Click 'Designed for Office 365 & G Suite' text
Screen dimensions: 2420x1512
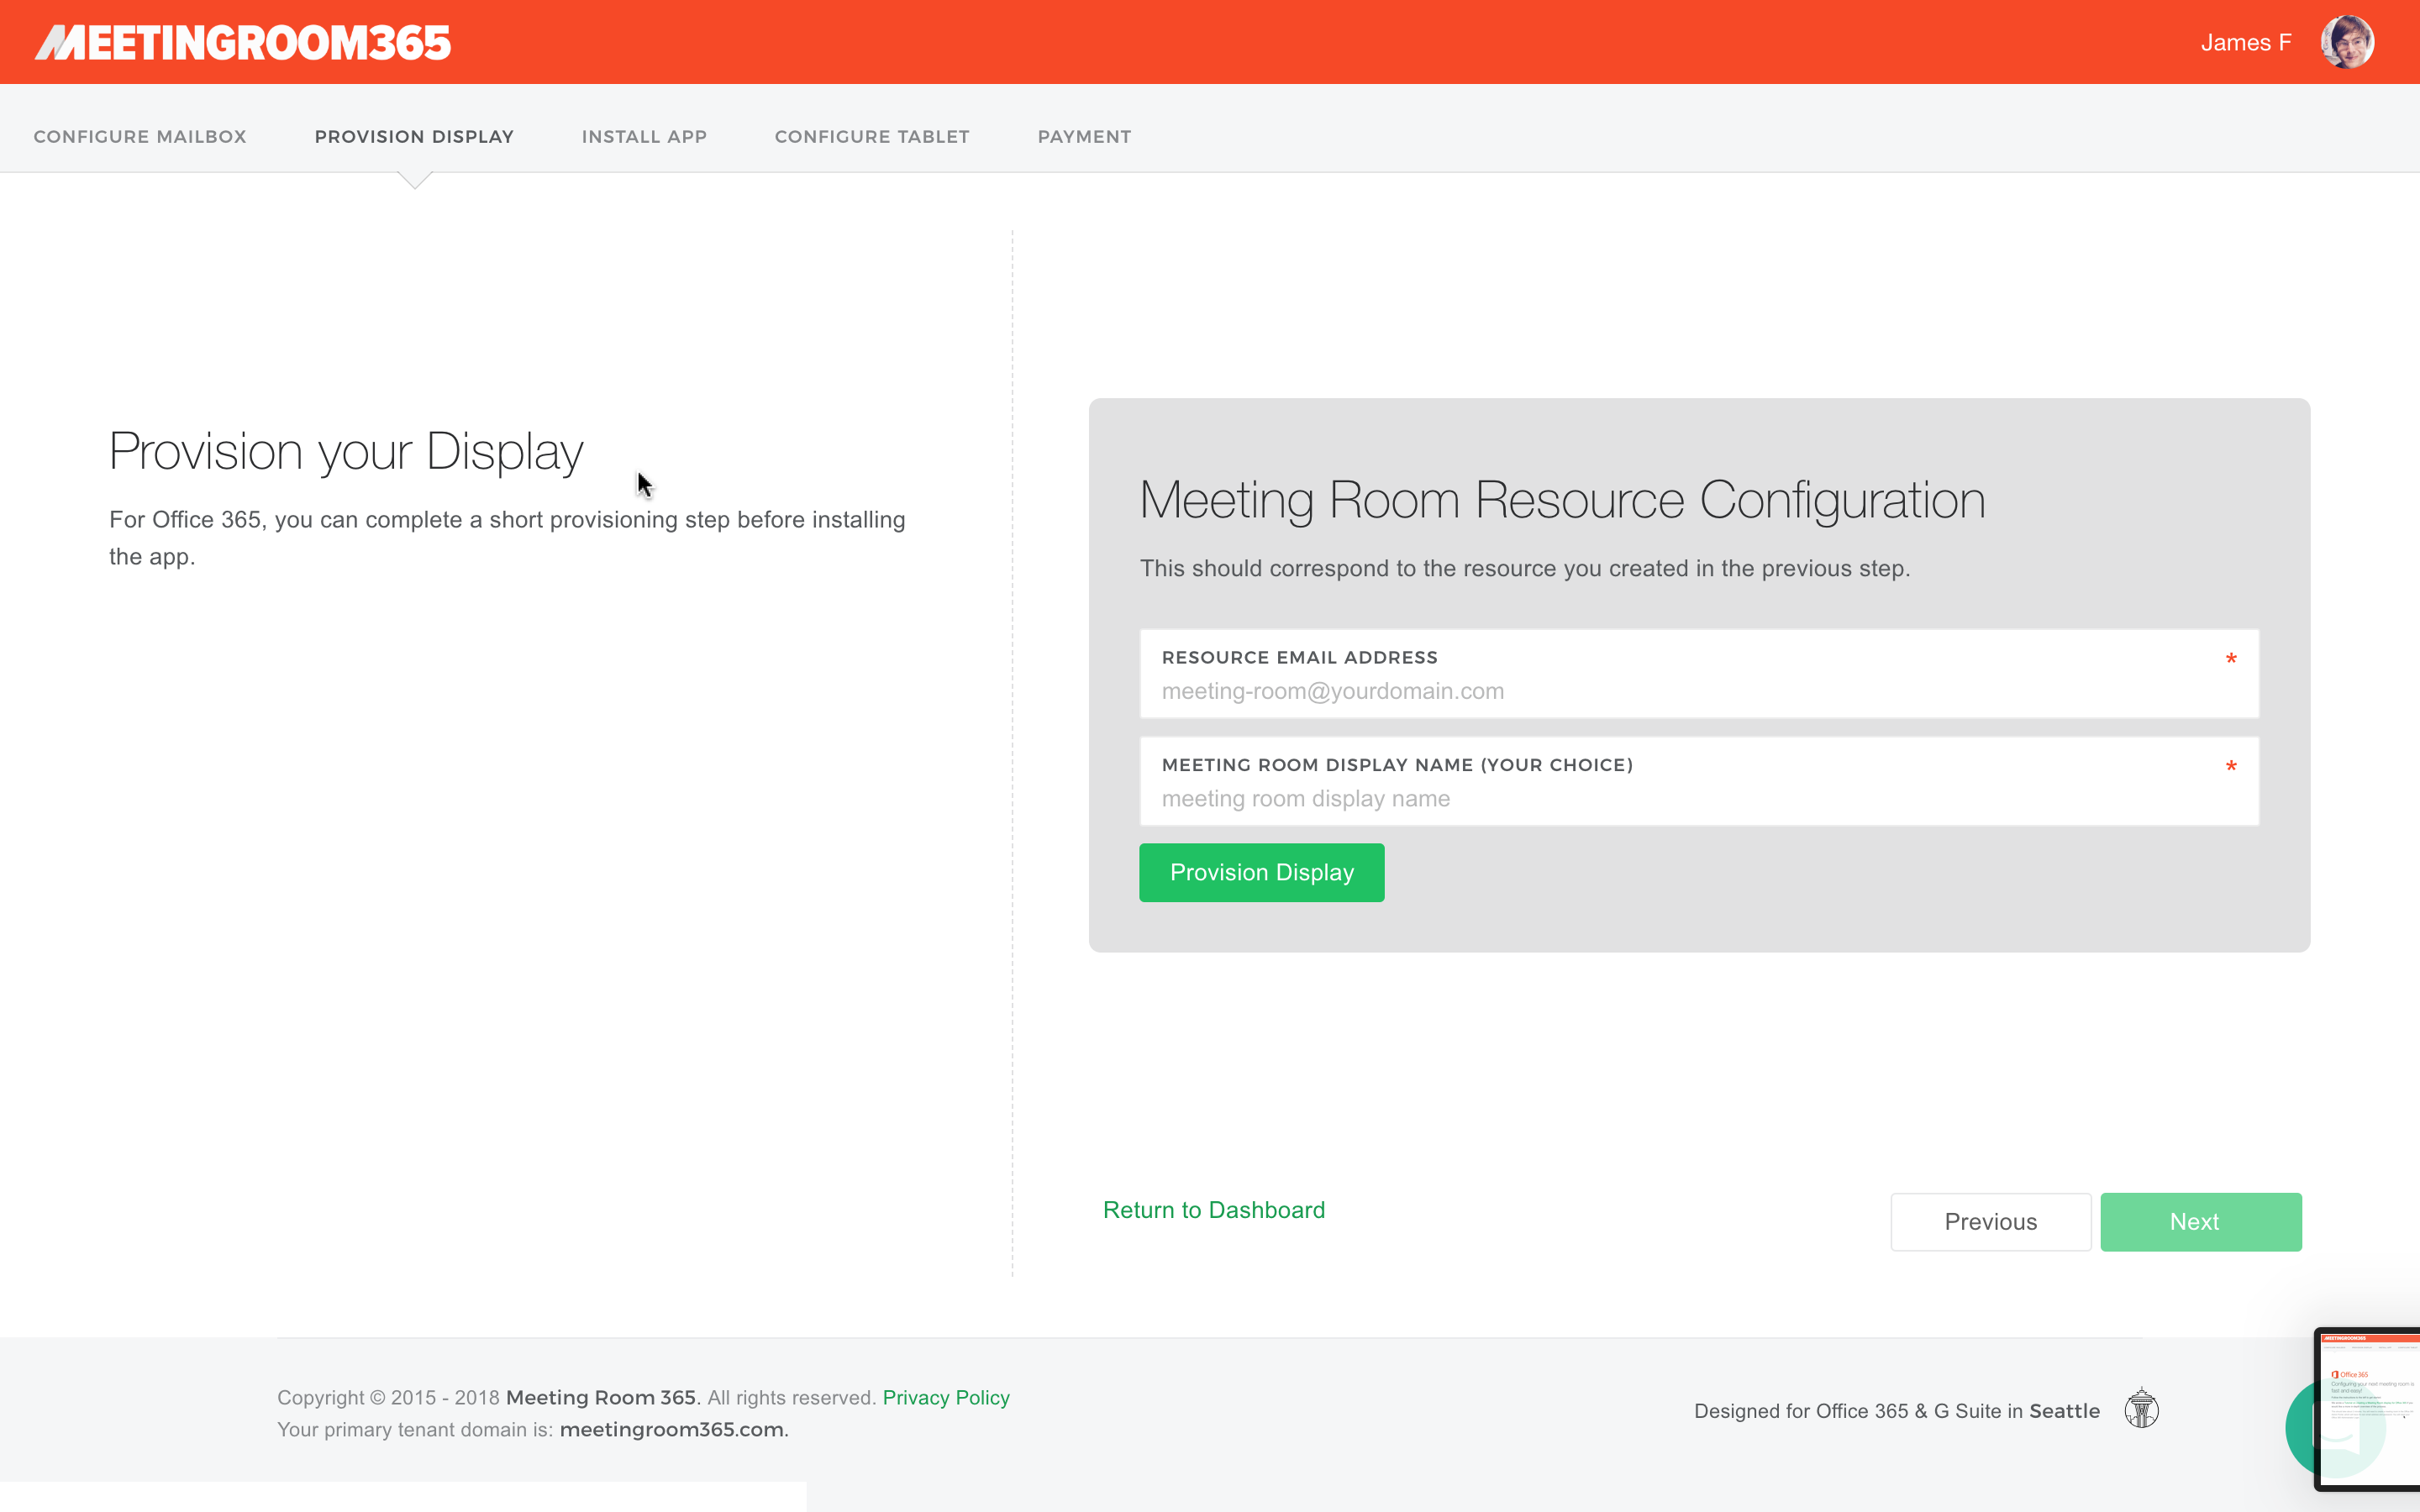(x=1847, y=1411)
